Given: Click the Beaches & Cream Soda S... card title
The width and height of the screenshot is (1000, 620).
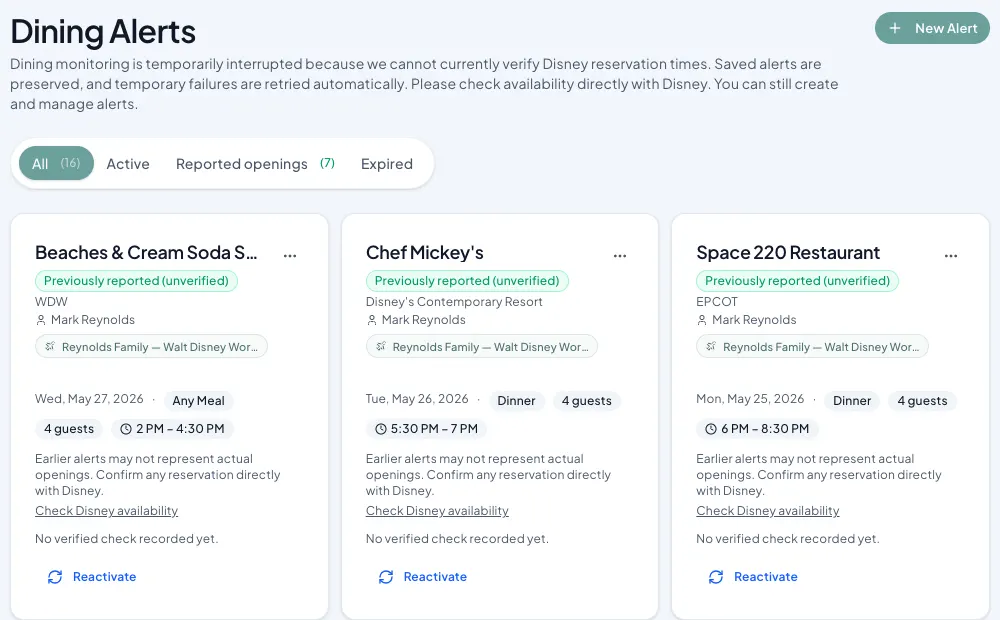Looking at the screenshot, I should [x=146, y=253].
